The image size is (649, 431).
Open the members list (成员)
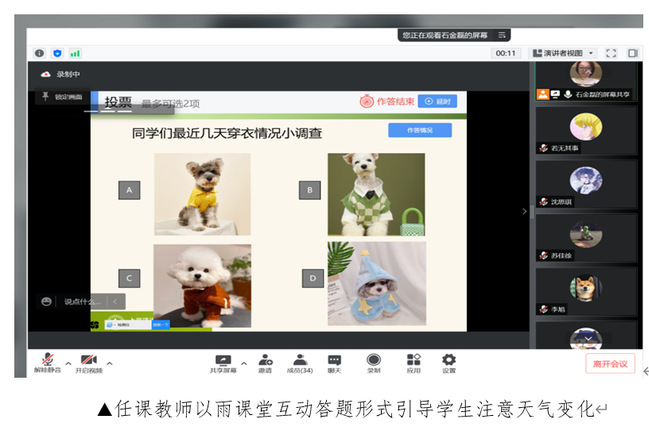click(x=299, y=360)
